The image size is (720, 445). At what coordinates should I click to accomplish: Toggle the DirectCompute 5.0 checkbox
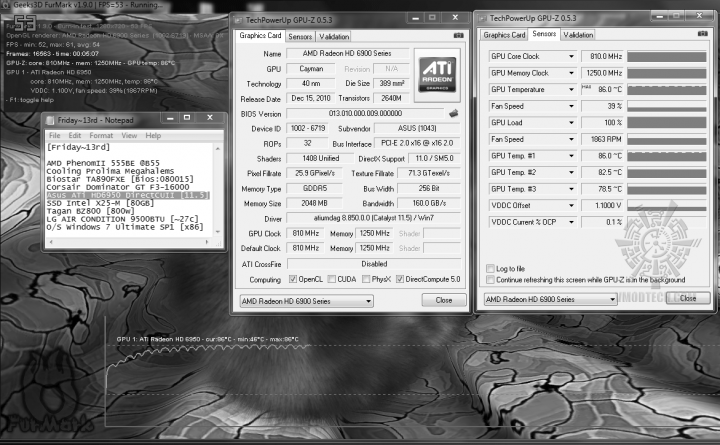click(x=400, y=279)
